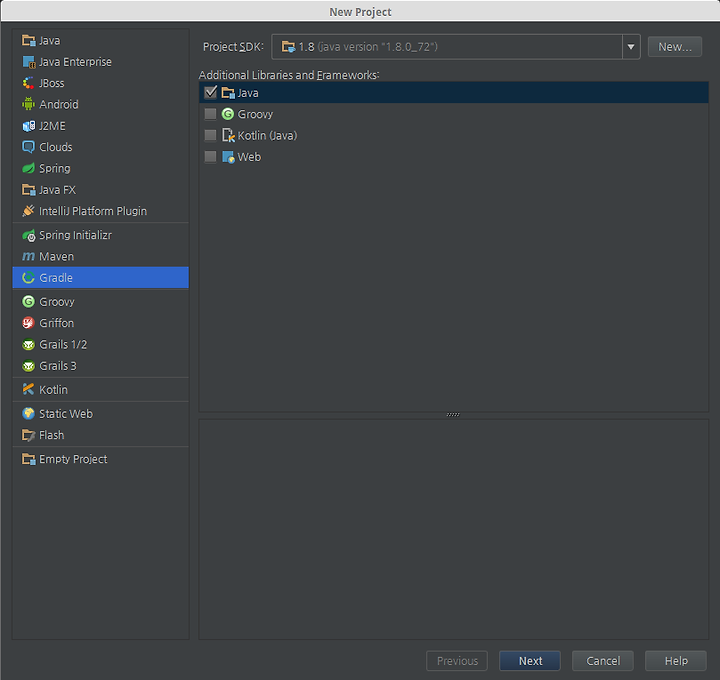Enable the Groovy framework checkbox
720x680 pixels.
coord(210,114)
